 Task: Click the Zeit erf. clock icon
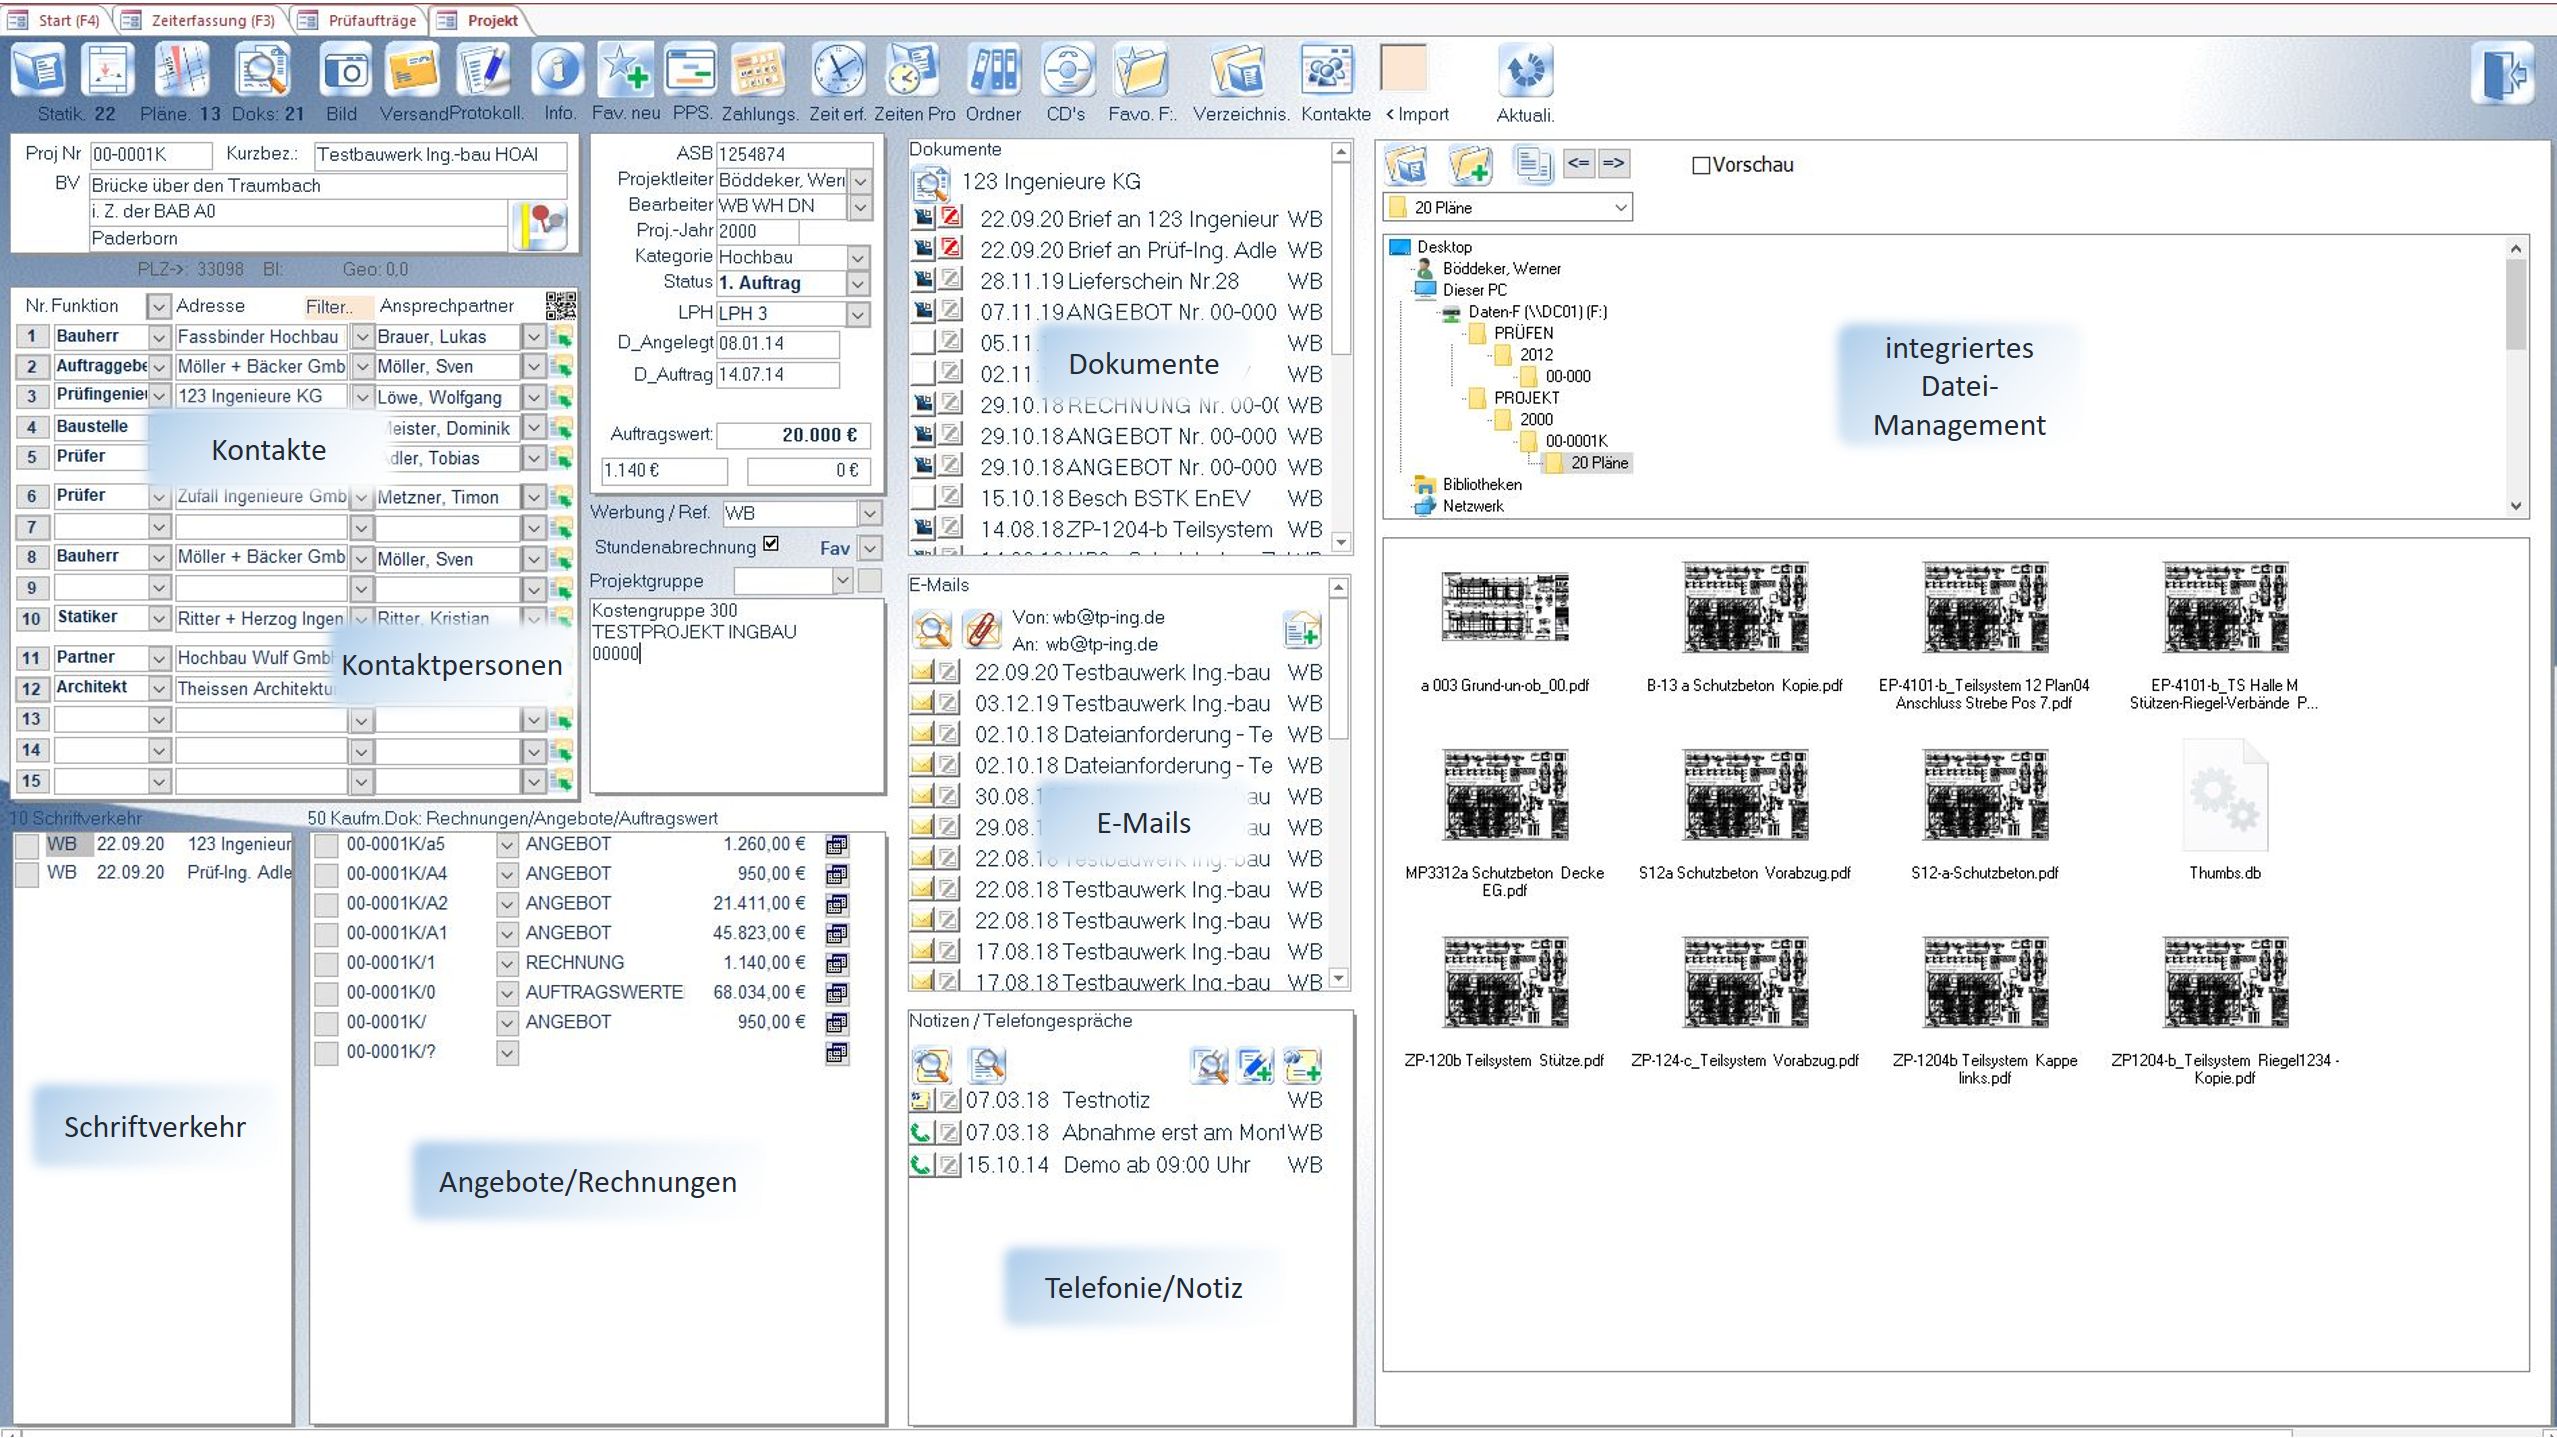tap(837, 72)
